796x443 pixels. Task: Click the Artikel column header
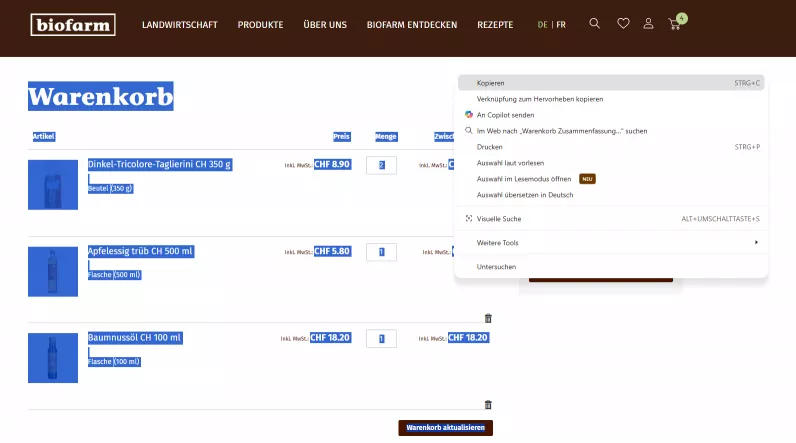click(x=44, y=136)
